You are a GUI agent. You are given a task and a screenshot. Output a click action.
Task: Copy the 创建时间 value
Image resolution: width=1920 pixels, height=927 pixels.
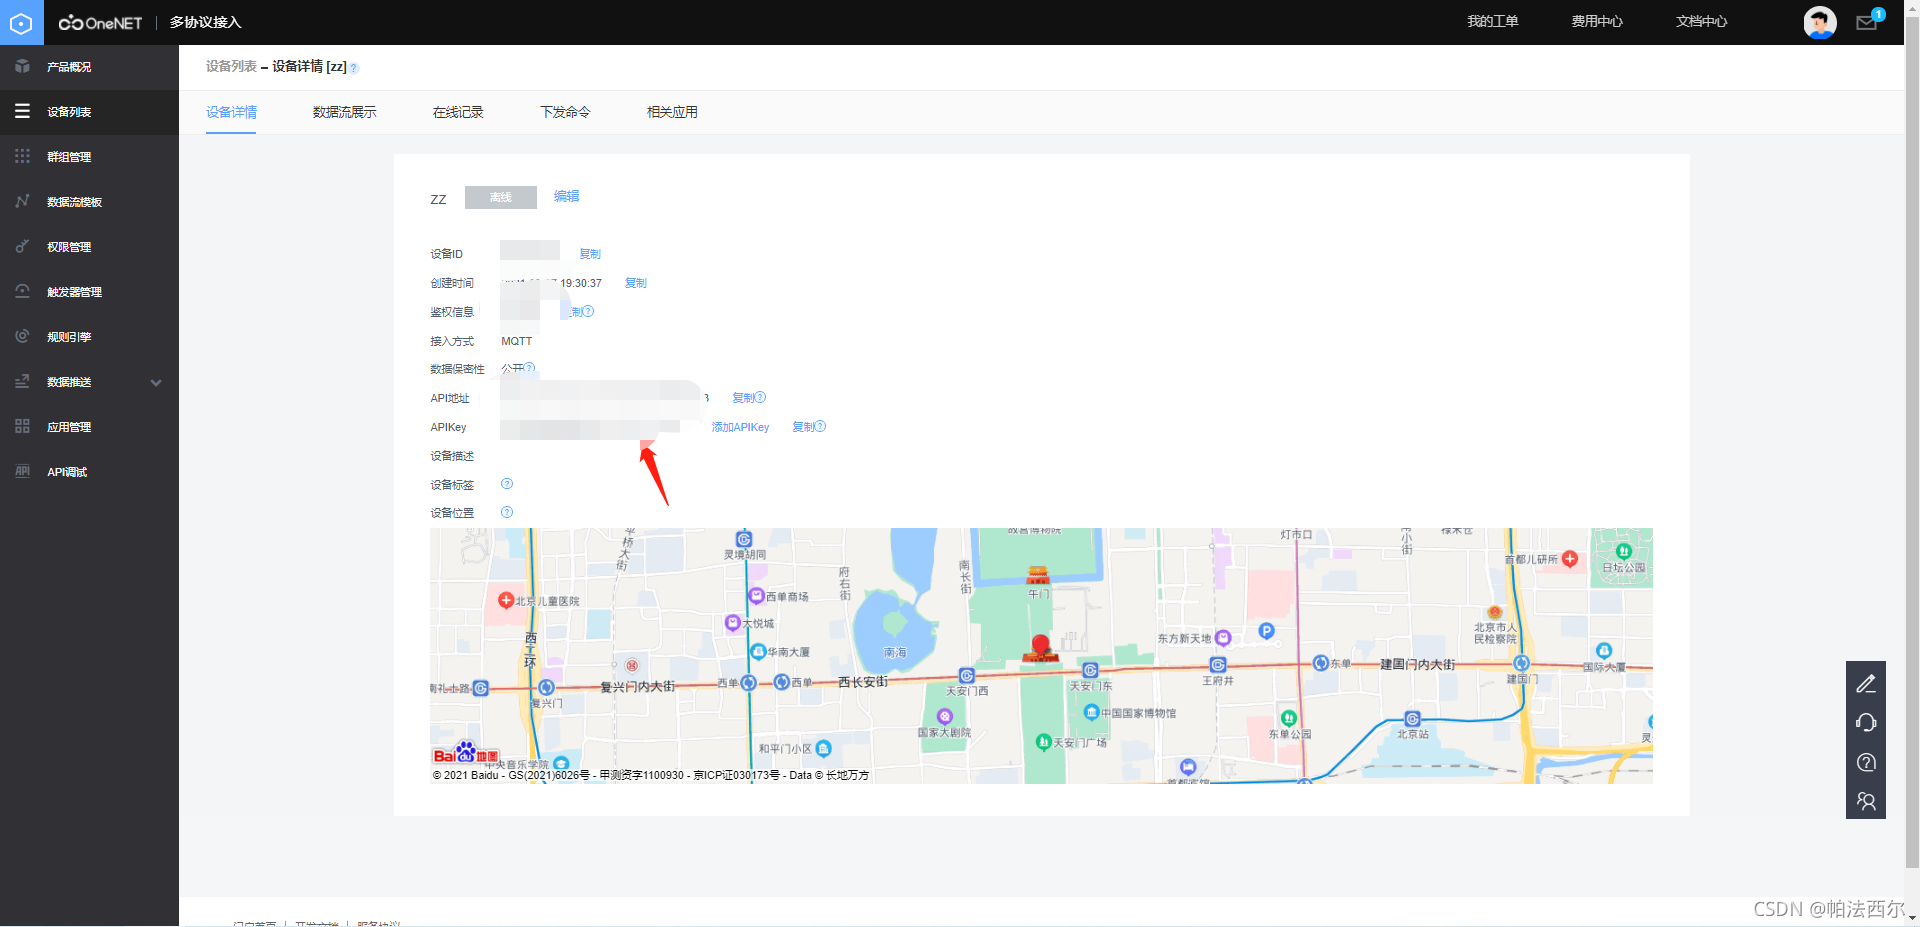pyautogui.click(x=636, y=283)
